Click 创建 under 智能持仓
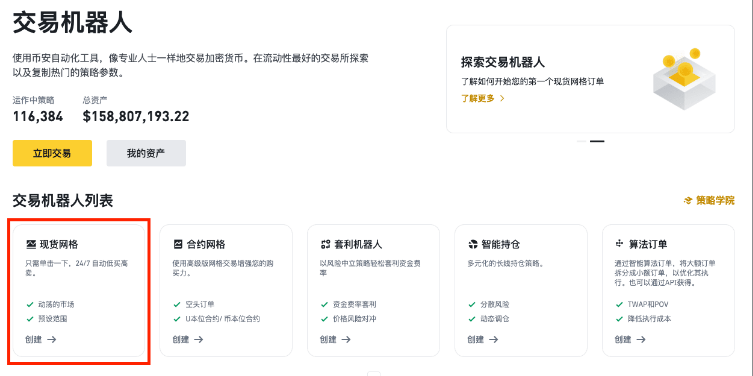This screenshot has width=753, height=376. tap(483, 339)
